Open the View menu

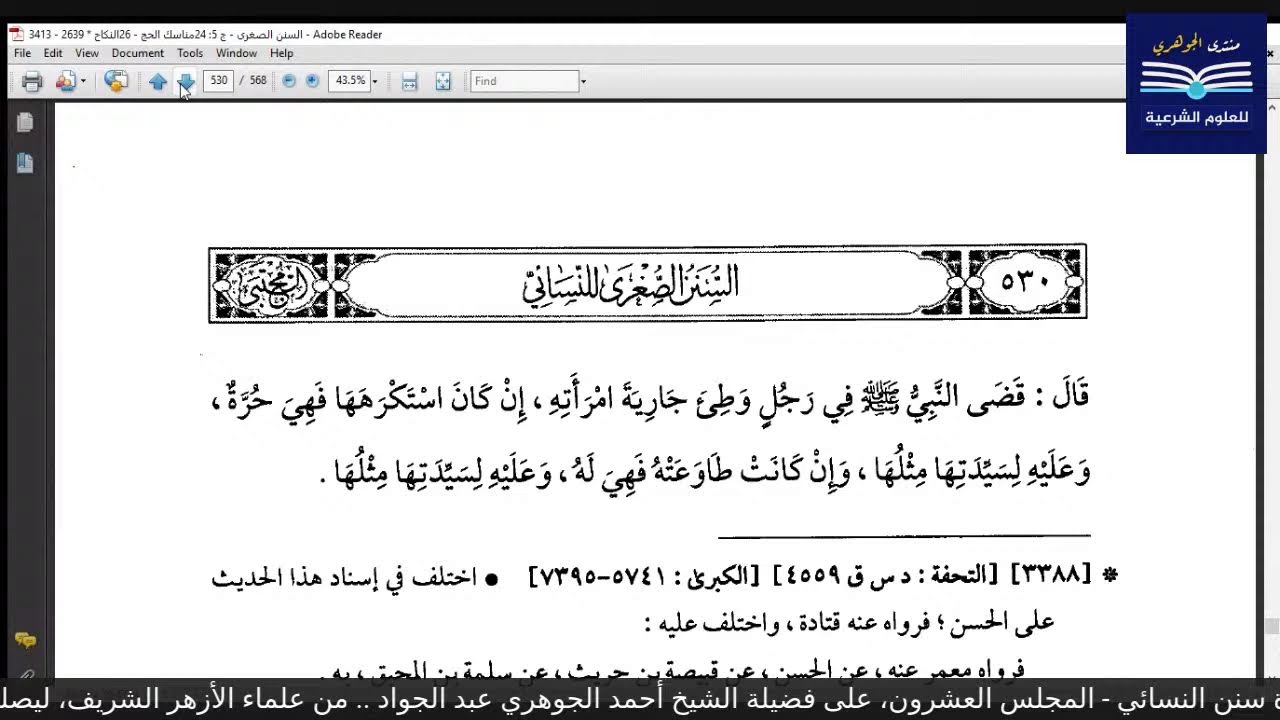(87, 53)
